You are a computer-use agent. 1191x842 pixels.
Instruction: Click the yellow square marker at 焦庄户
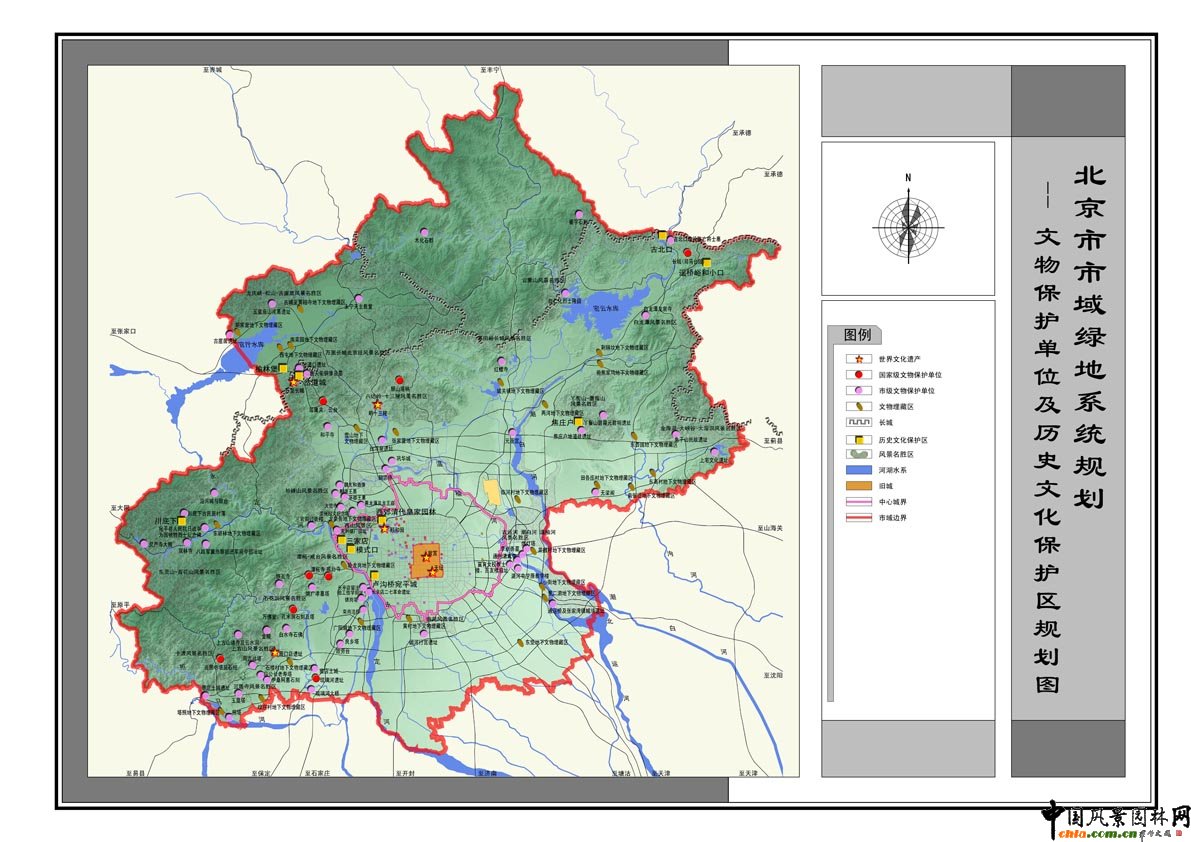point(579,423)
